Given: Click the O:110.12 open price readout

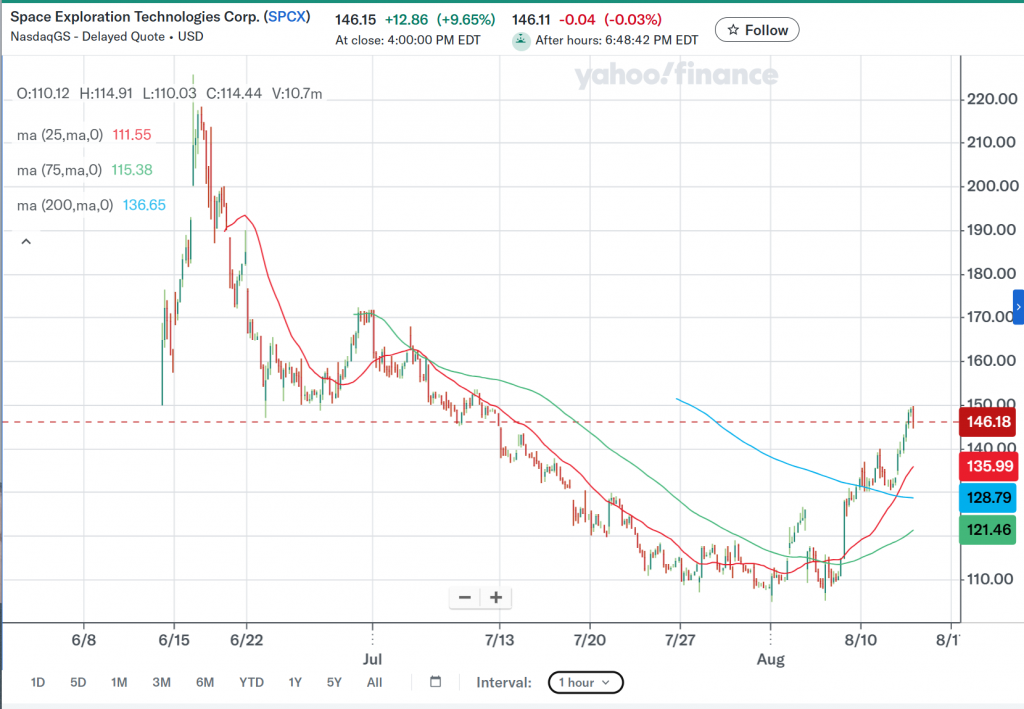Looking at the screenshot, I should 43,94.
